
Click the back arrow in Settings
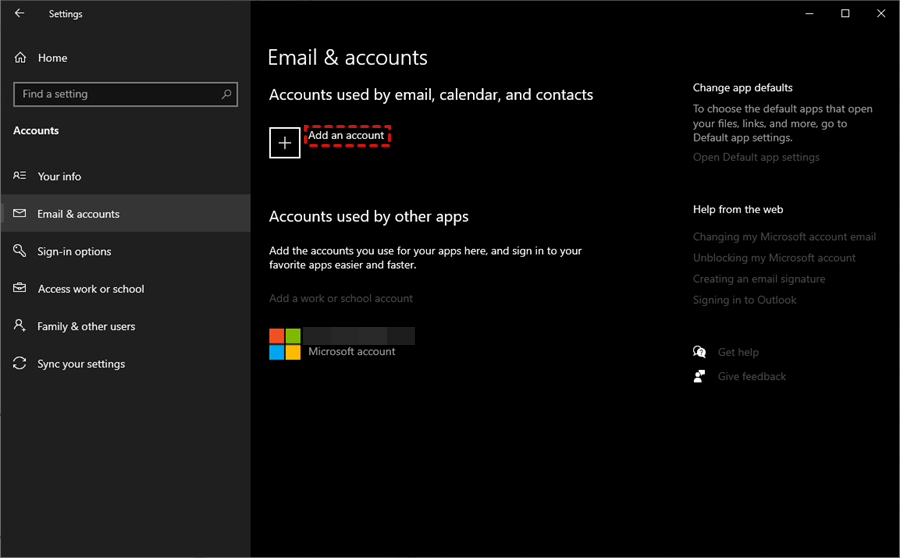click(x=20, y=14)
